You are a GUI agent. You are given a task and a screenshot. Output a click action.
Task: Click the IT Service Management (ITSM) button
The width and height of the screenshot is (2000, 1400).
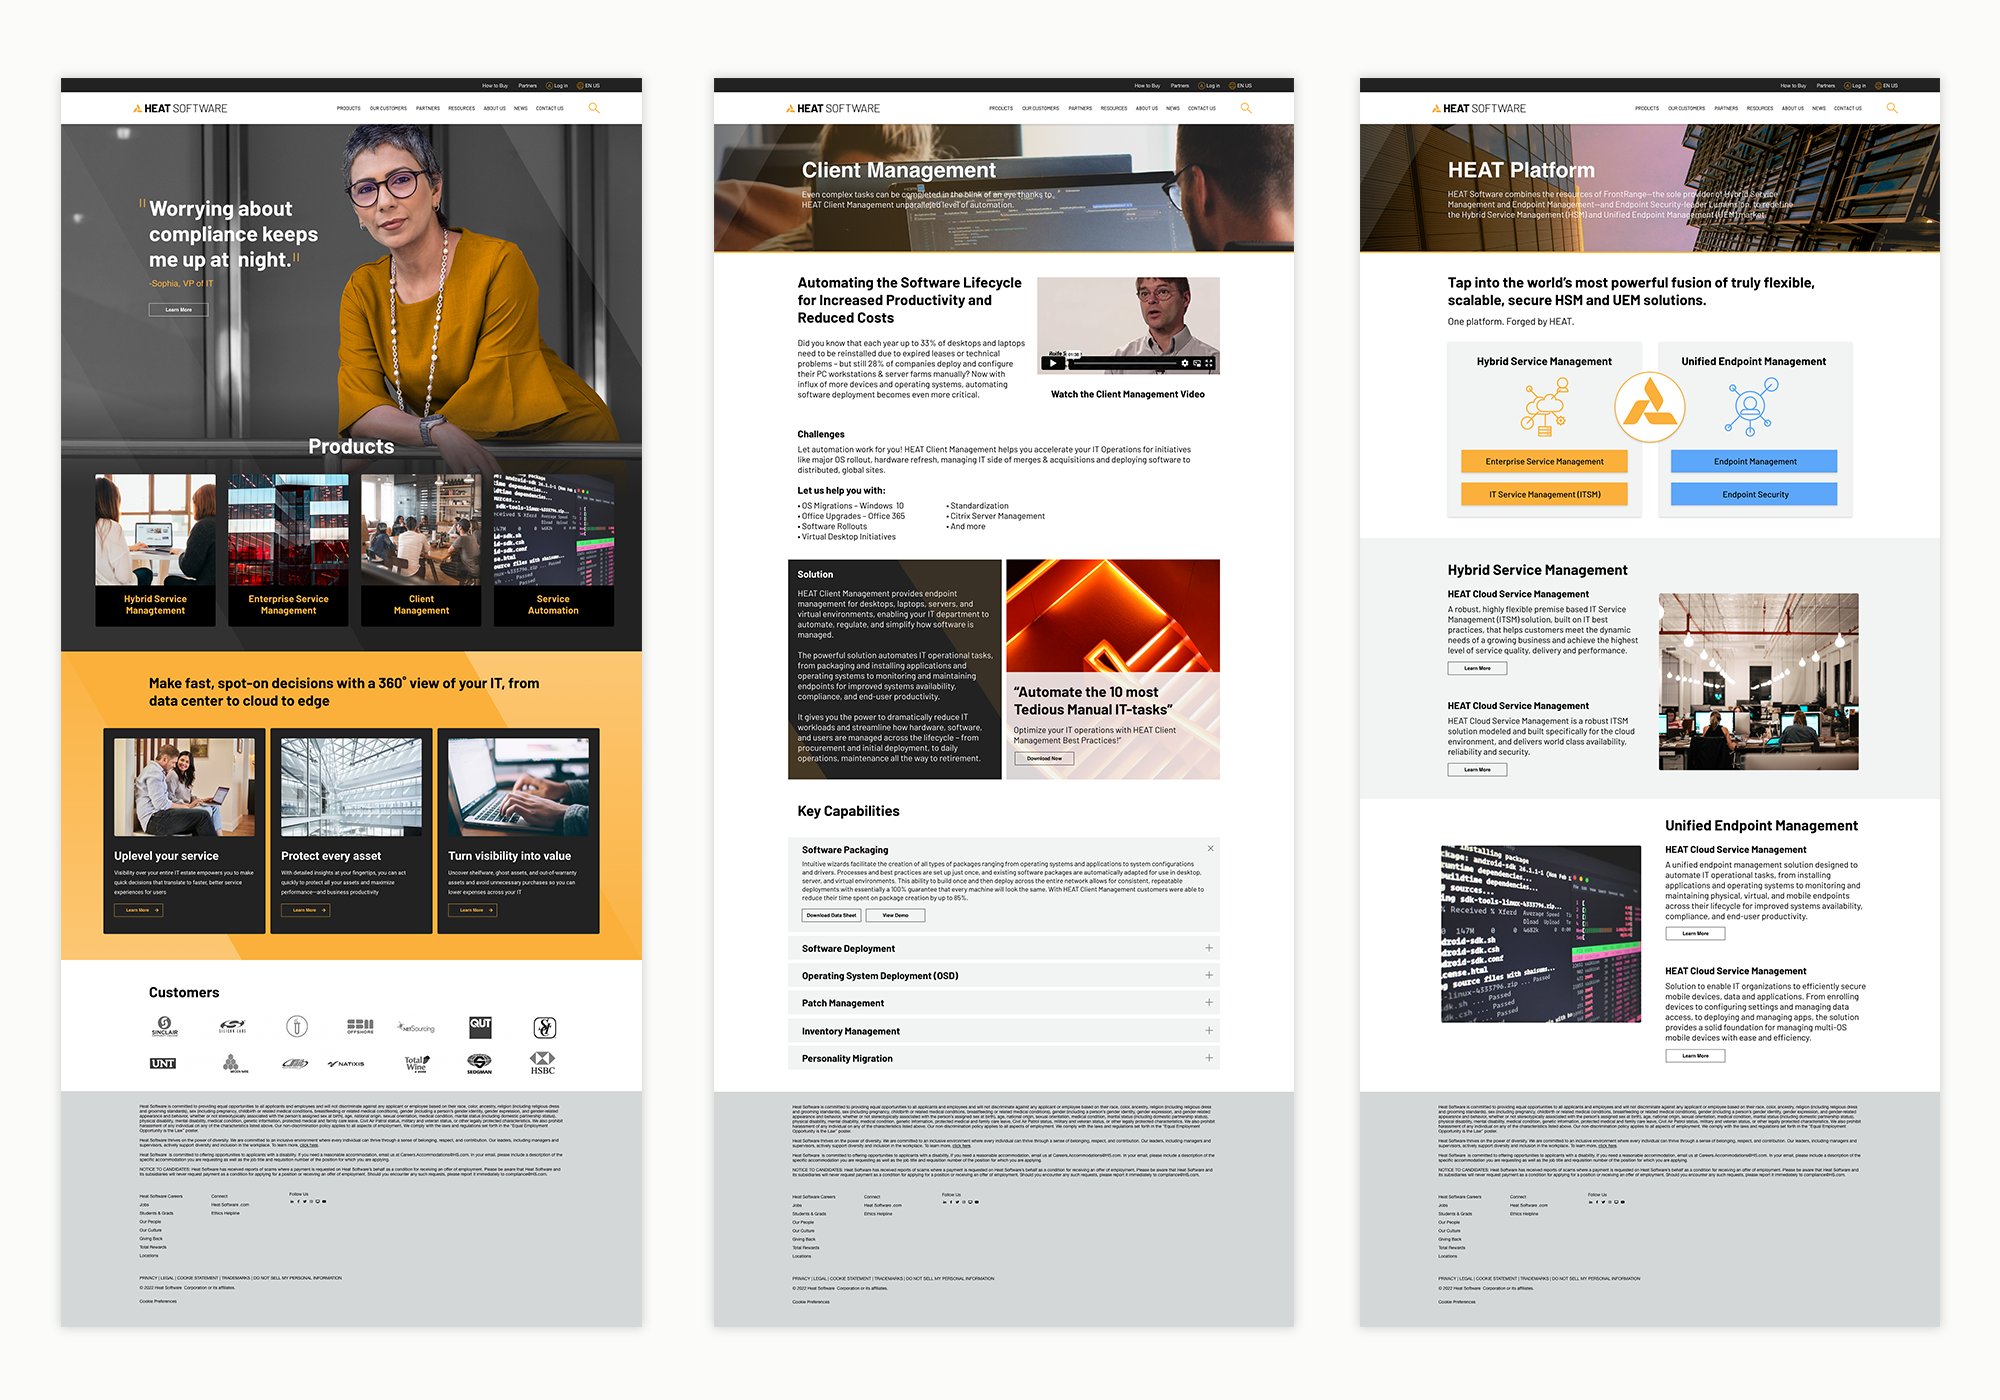[x=1544, y=494]
